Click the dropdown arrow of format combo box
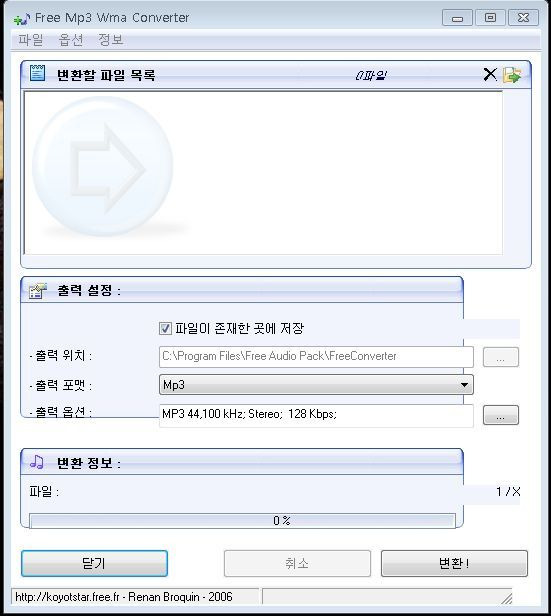The height and width of the screenshot is (616, 551). tap(464, 385)
